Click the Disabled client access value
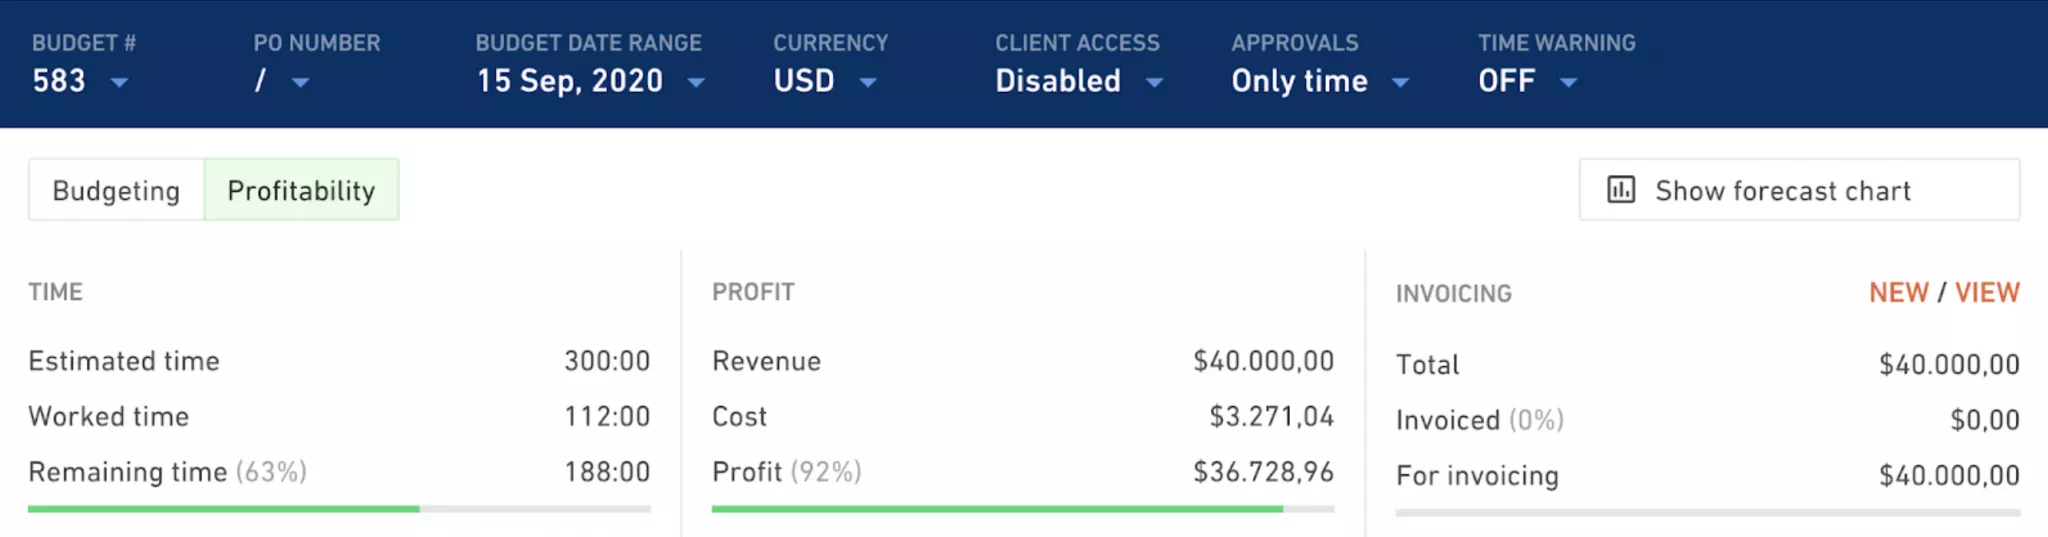 [x=1058, y=81]
